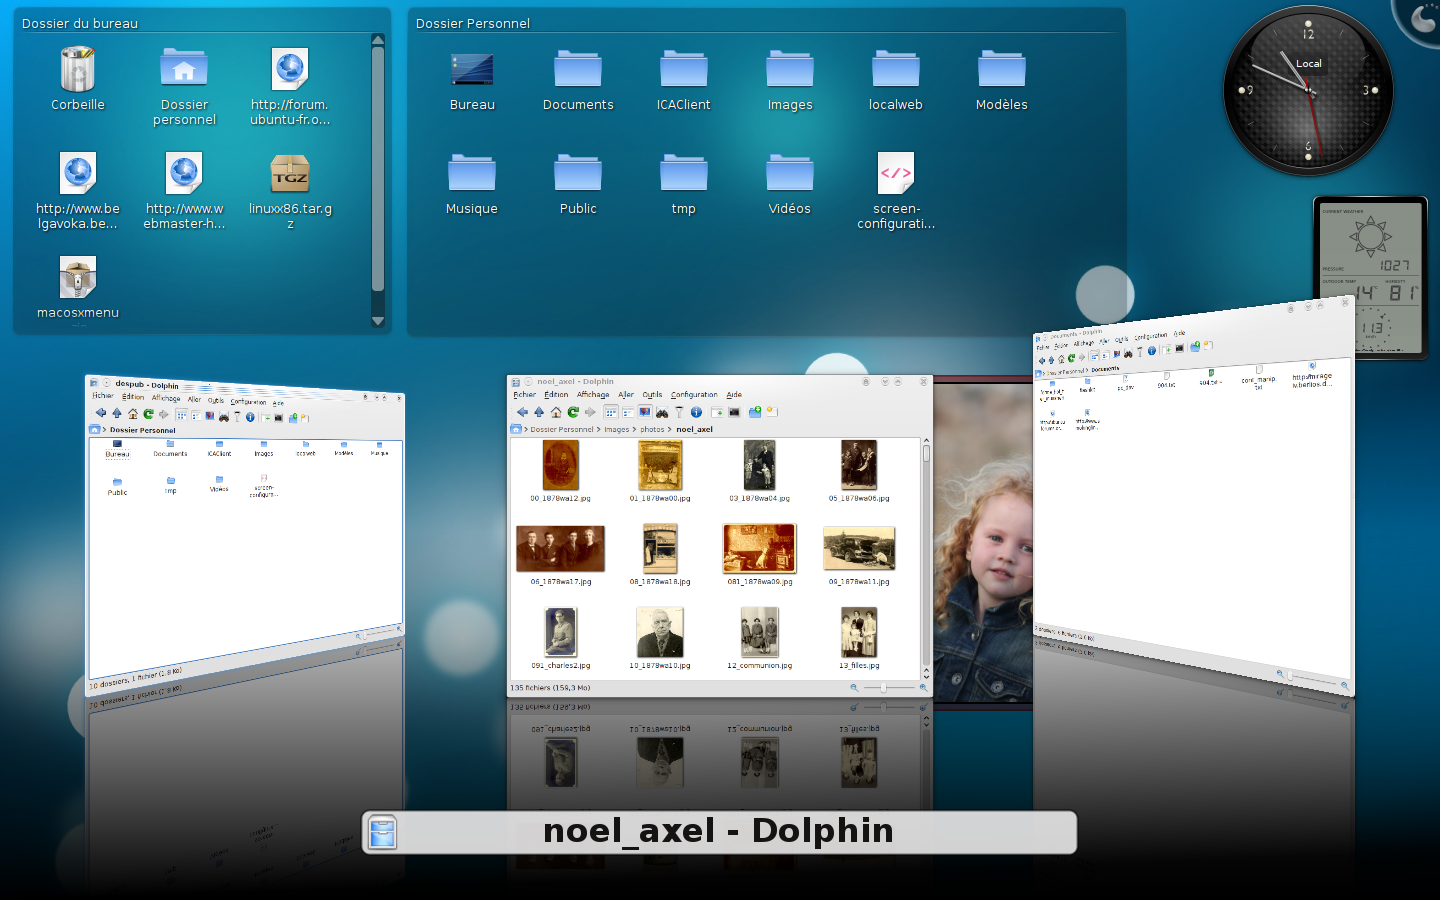Switch to Details view mode in Dolphin
The image size is (1440, 900).
click(x=627, y=412)
